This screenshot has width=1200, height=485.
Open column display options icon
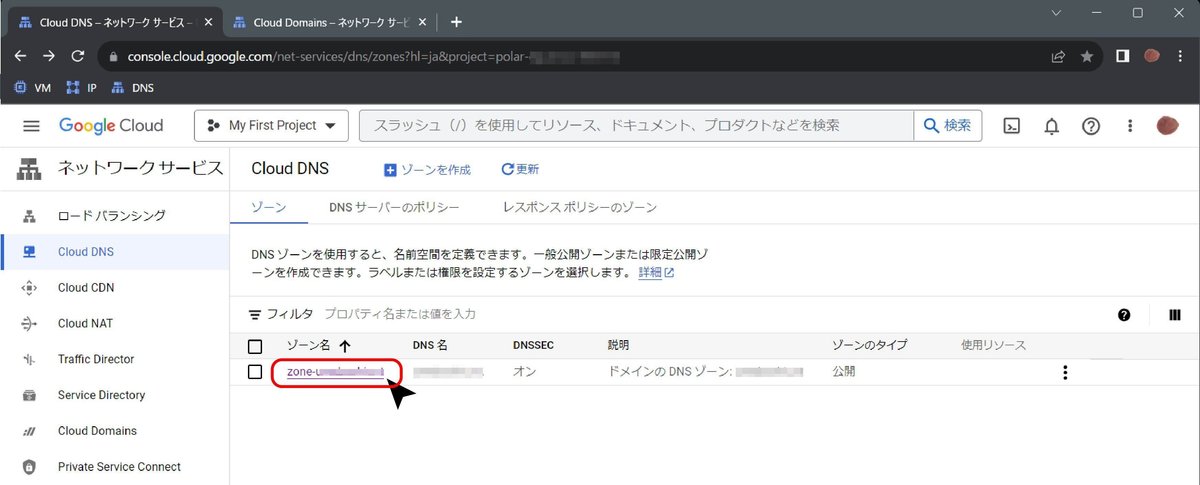[1174, 315]
